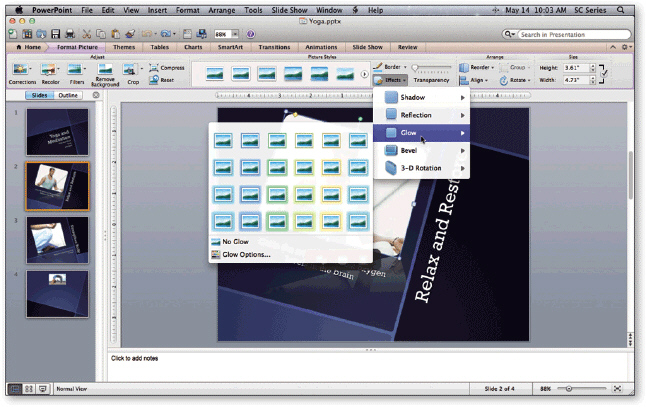Choose No Glow option
The height and width of the screenshot is (407, 646).
pyautogui.click(x=236, y=241)
